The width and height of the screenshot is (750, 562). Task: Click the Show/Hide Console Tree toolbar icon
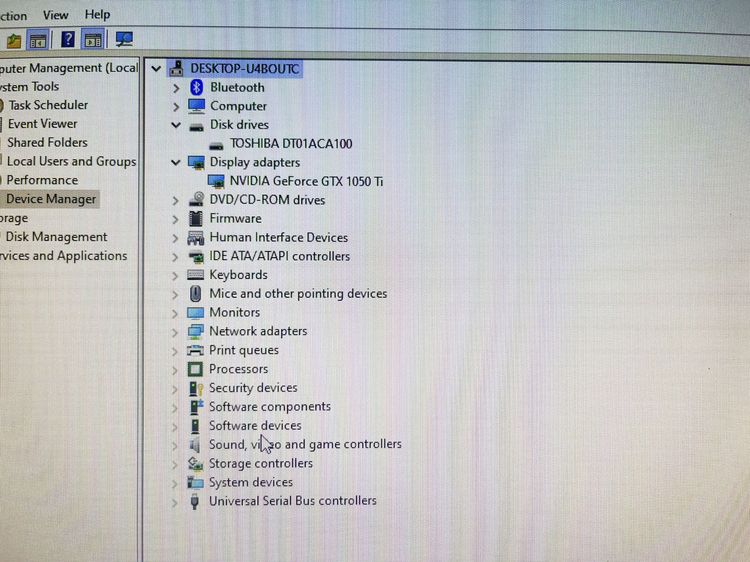pyautogui.click(x=38, y=40)
